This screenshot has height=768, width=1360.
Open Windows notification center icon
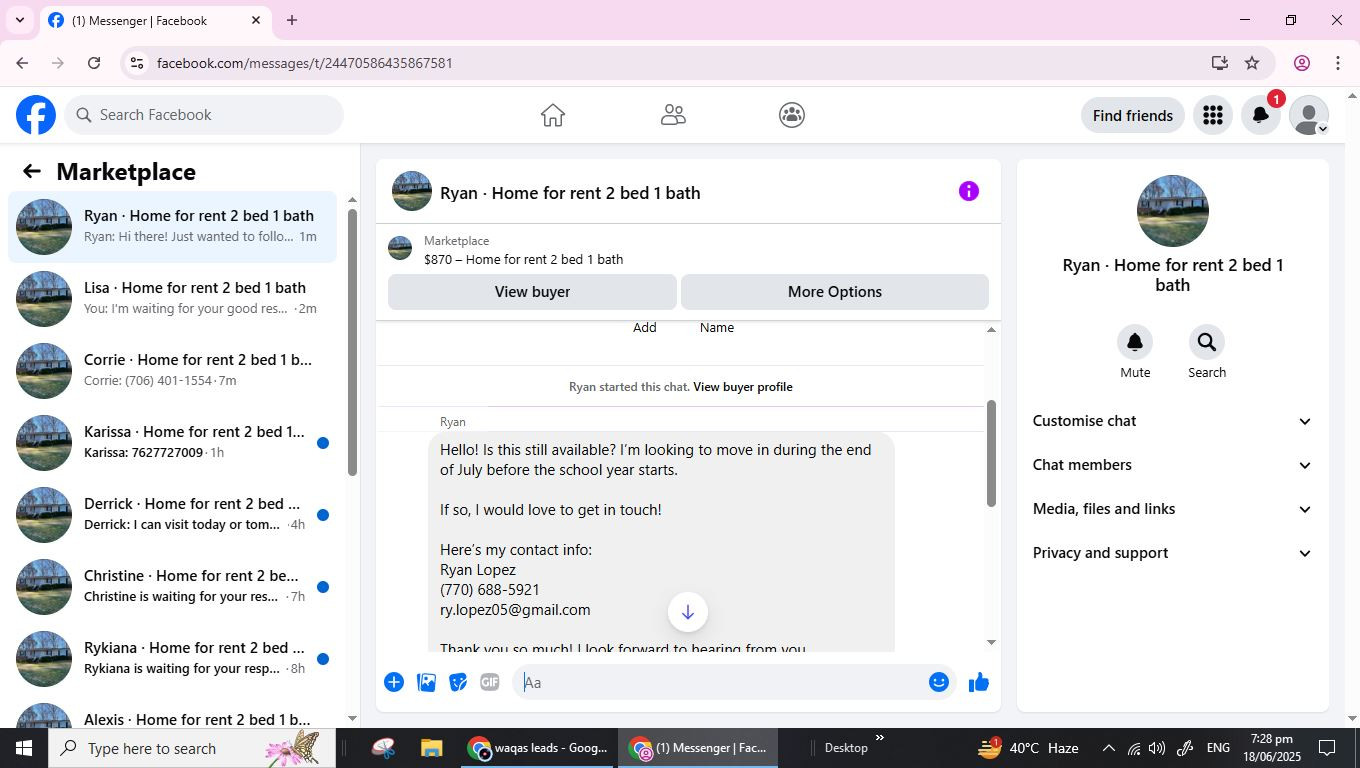click(x=1327, y=748)
